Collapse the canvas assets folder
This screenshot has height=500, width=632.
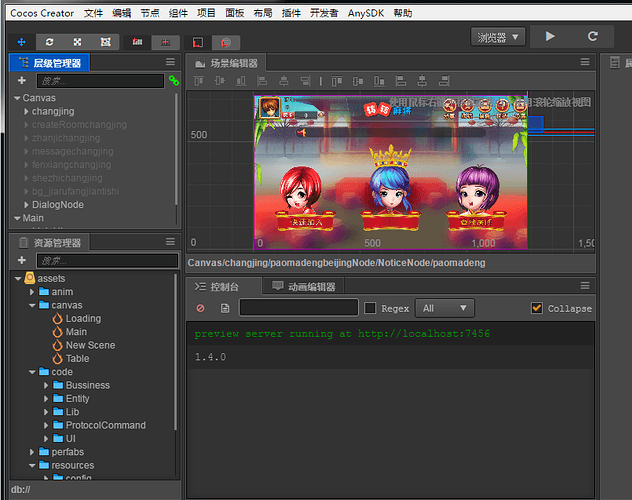32,305
